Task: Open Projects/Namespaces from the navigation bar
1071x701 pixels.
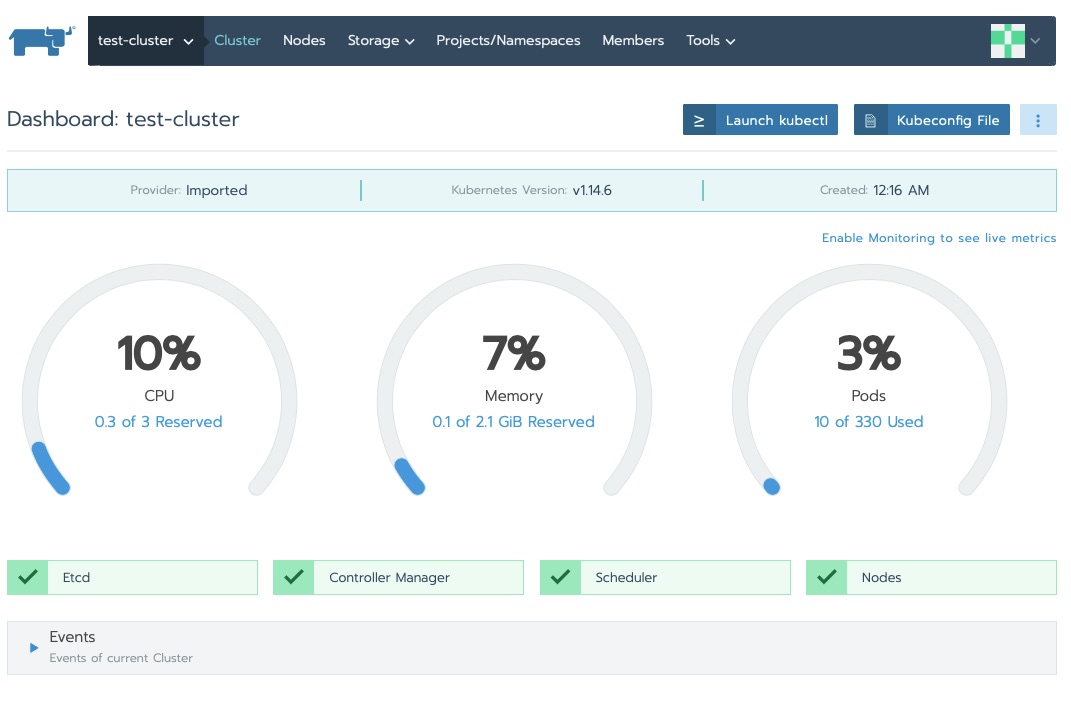Action: point(507,41)
